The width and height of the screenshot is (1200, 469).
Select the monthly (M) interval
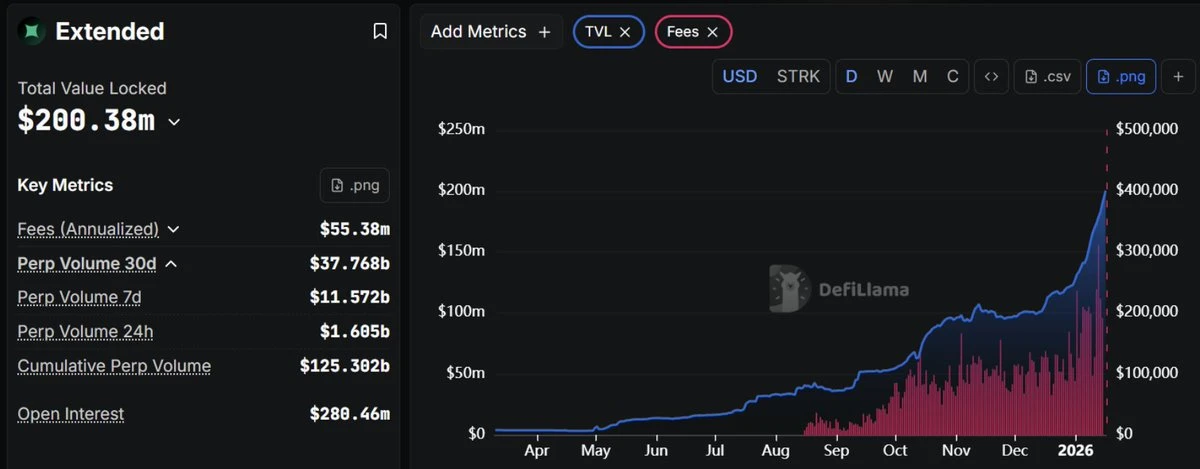click(920, 77)
